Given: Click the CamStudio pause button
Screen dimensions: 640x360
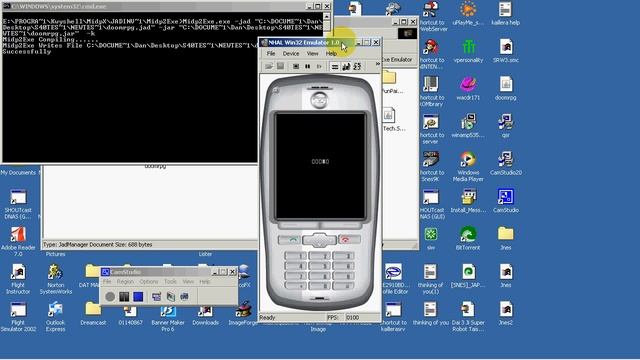Looking at the screenshot, I should point(124,297).
